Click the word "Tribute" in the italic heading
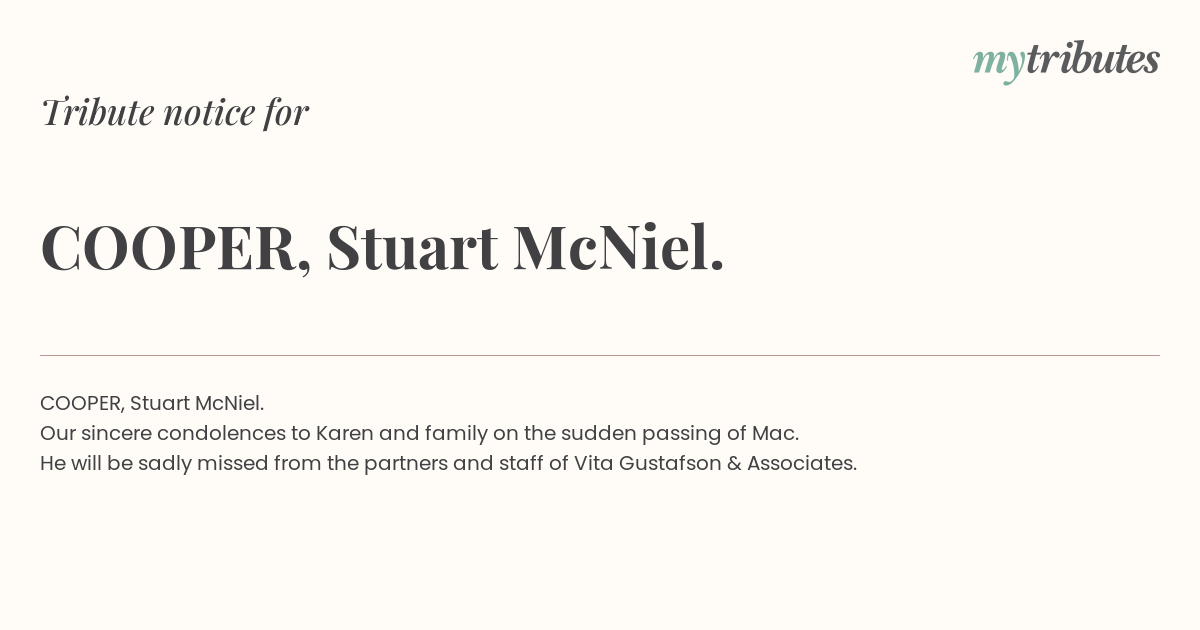The image size is (1200, 630). click(97, 112)
